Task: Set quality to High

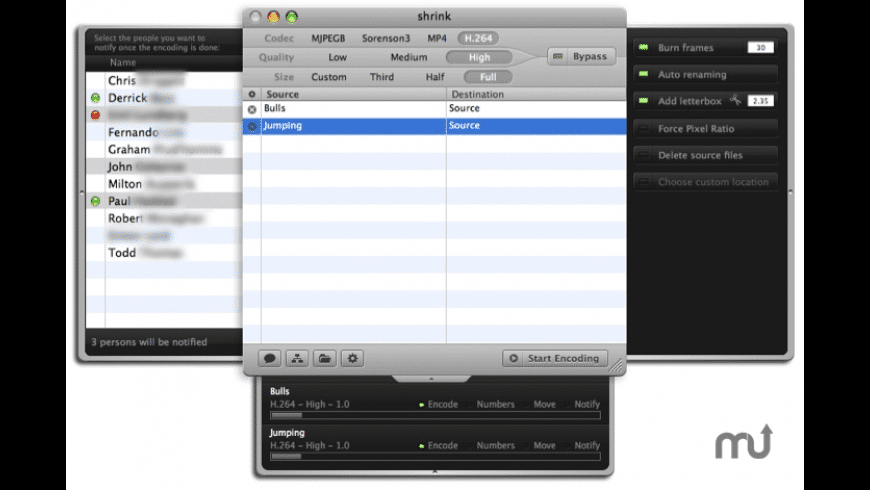Action: pyautogui.click(x=479, y=57)
